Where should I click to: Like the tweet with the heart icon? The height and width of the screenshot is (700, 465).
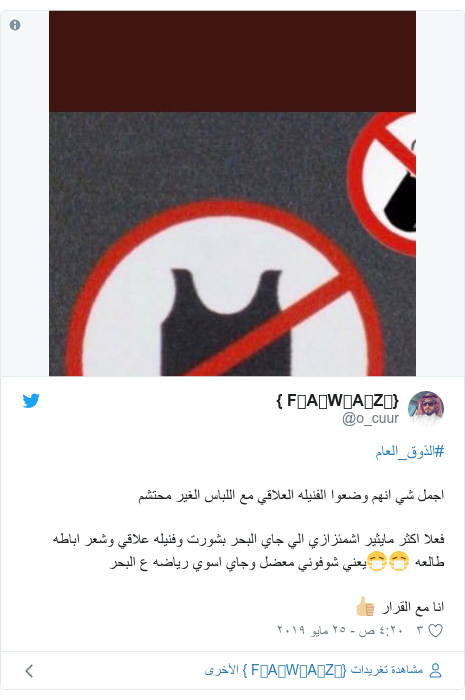[435, 630]
